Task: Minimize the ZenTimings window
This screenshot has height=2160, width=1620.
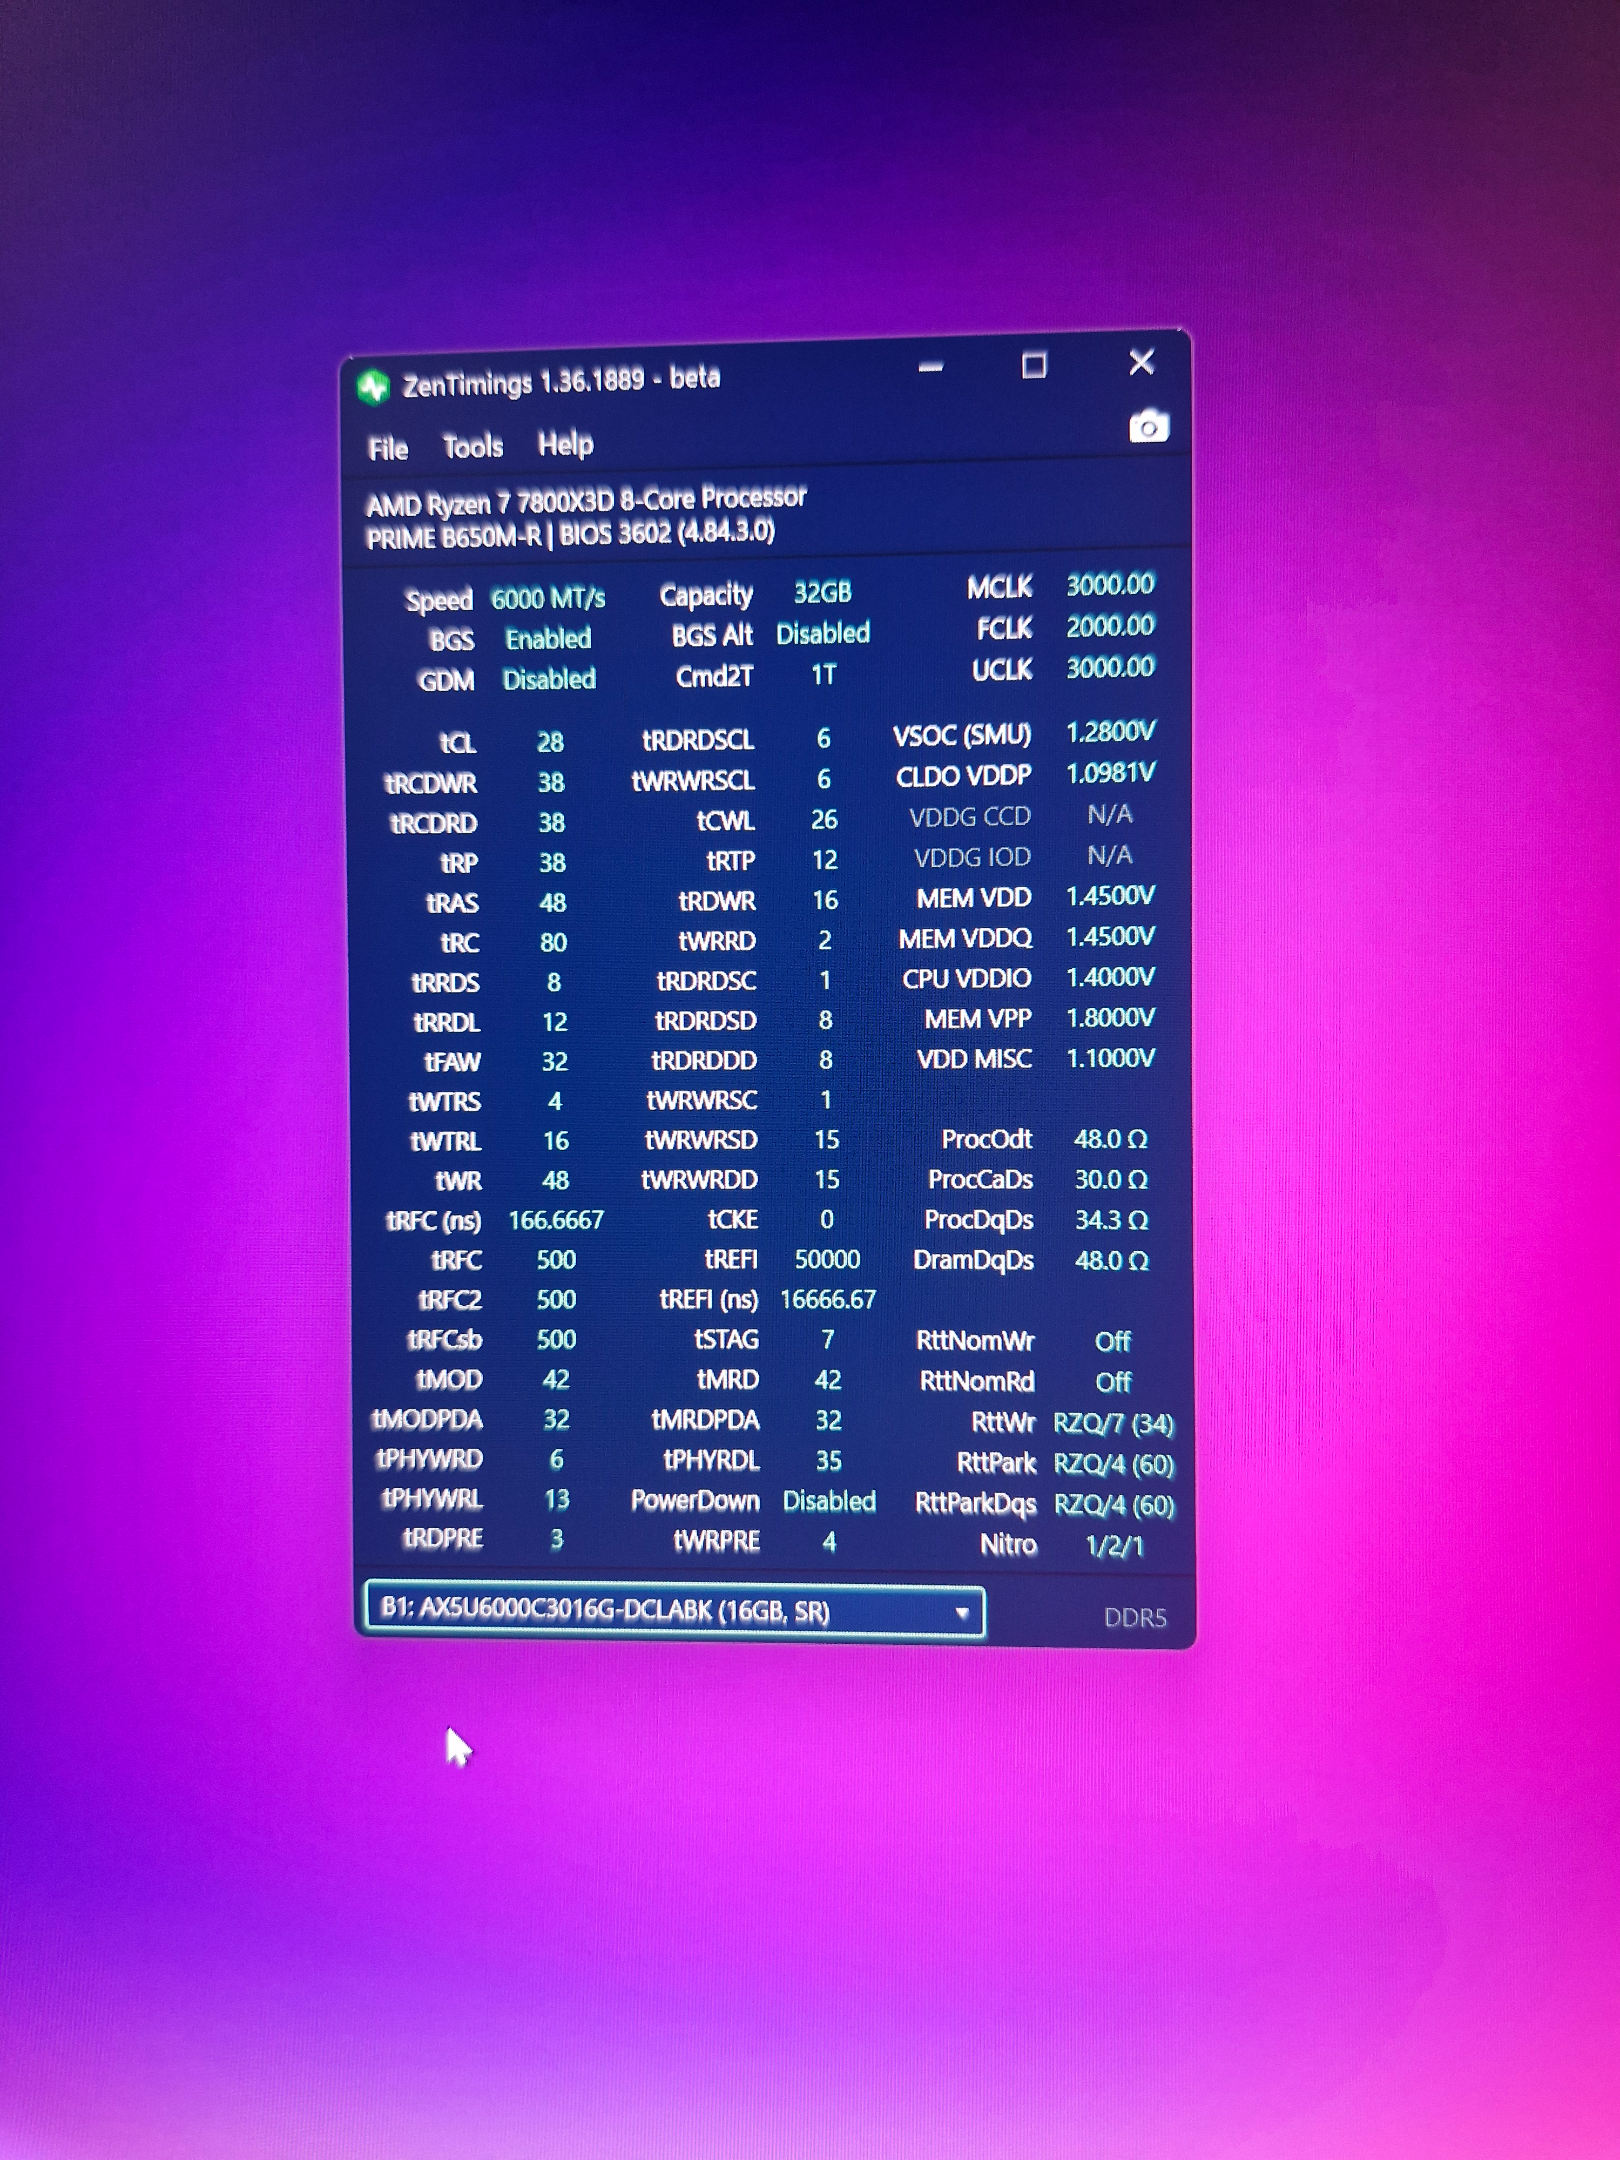Action: pyautogui.click(x=931, y=367)
